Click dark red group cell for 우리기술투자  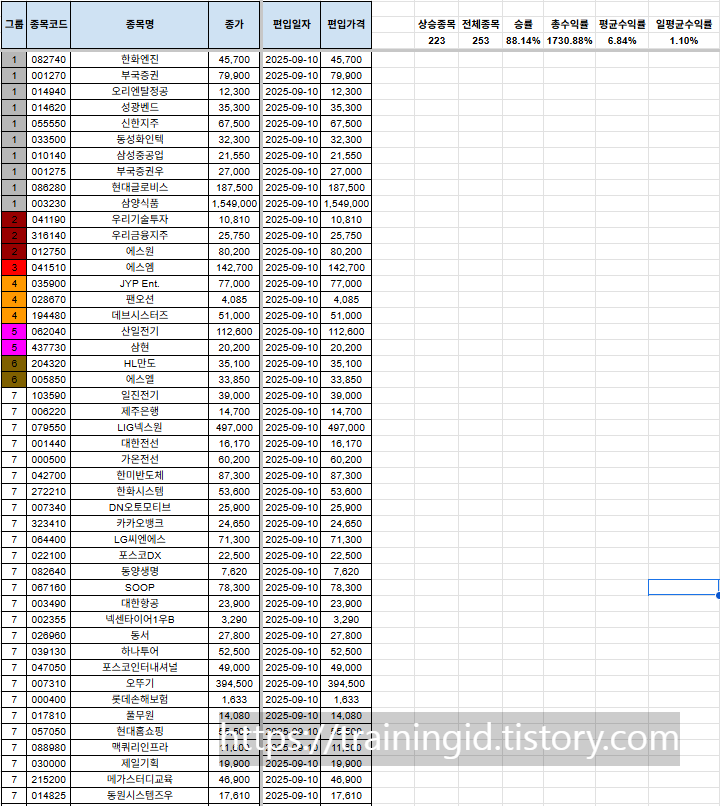(x=14, y=219)
